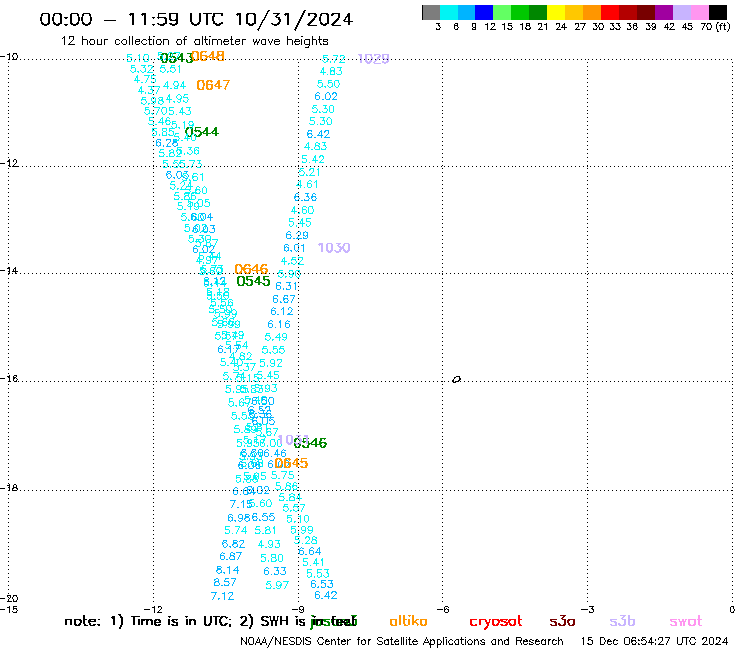Click the wave height value '5.92'
740x650 pixels.
(x=271, y=363)
